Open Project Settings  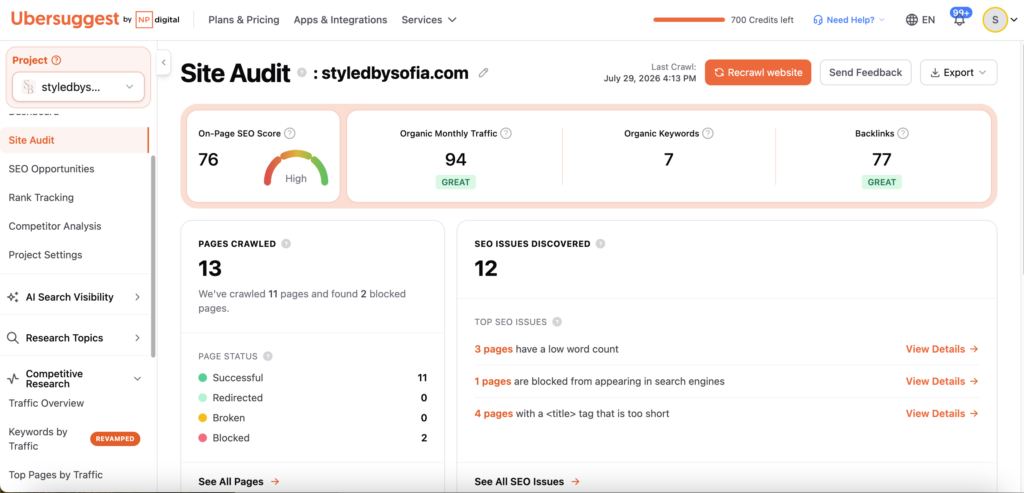pos(45,255)
